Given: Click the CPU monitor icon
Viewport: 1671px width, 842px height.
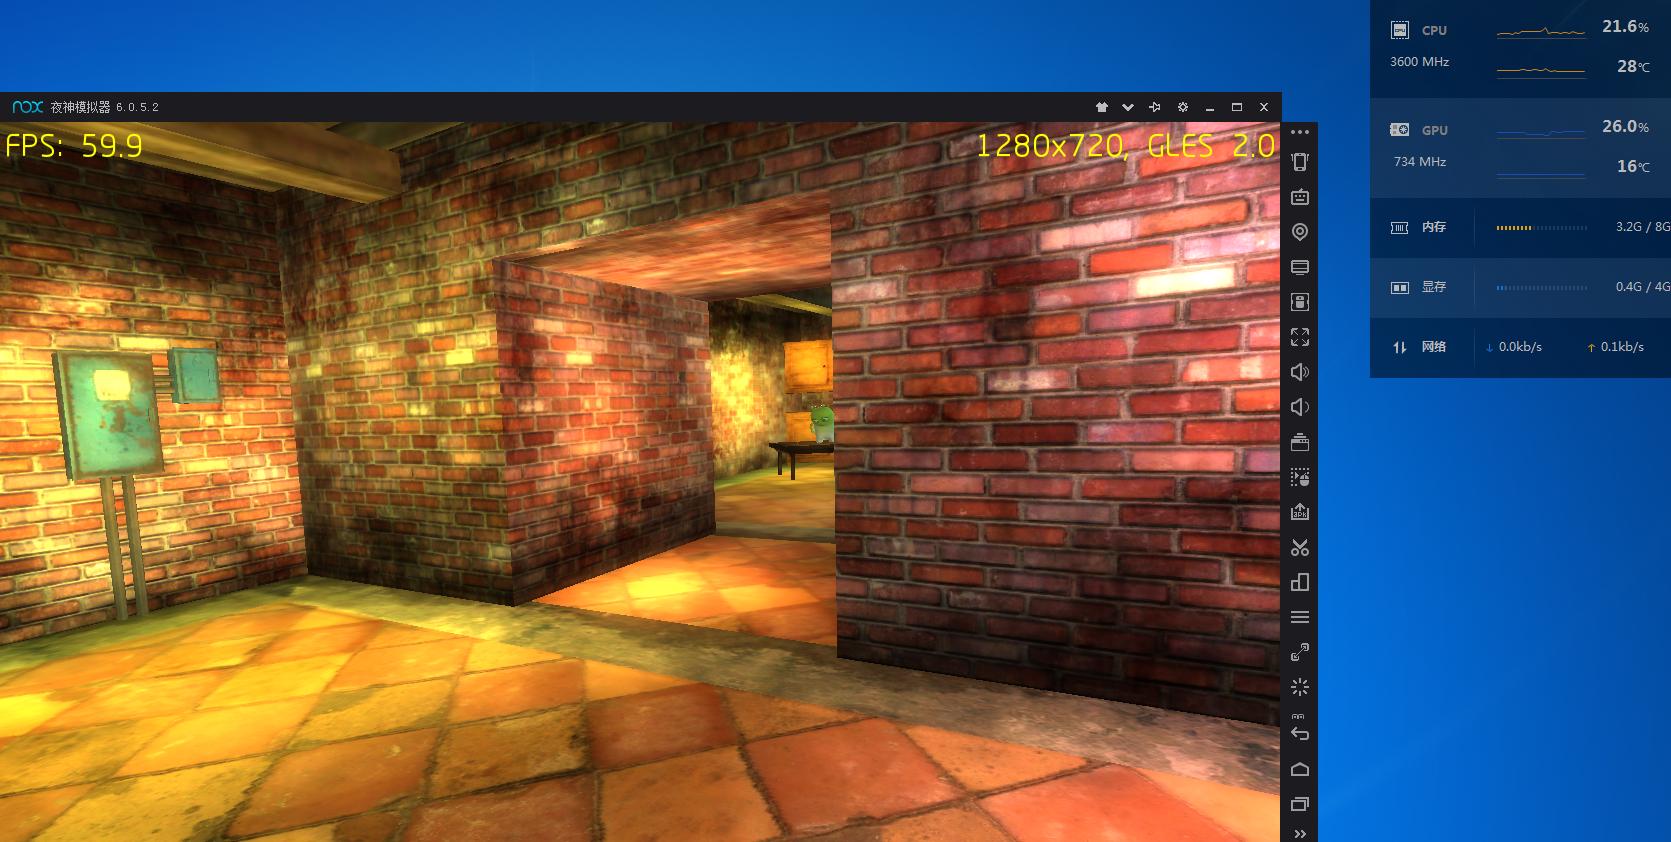Looking at the screenshot, I should coord(1400,30).
